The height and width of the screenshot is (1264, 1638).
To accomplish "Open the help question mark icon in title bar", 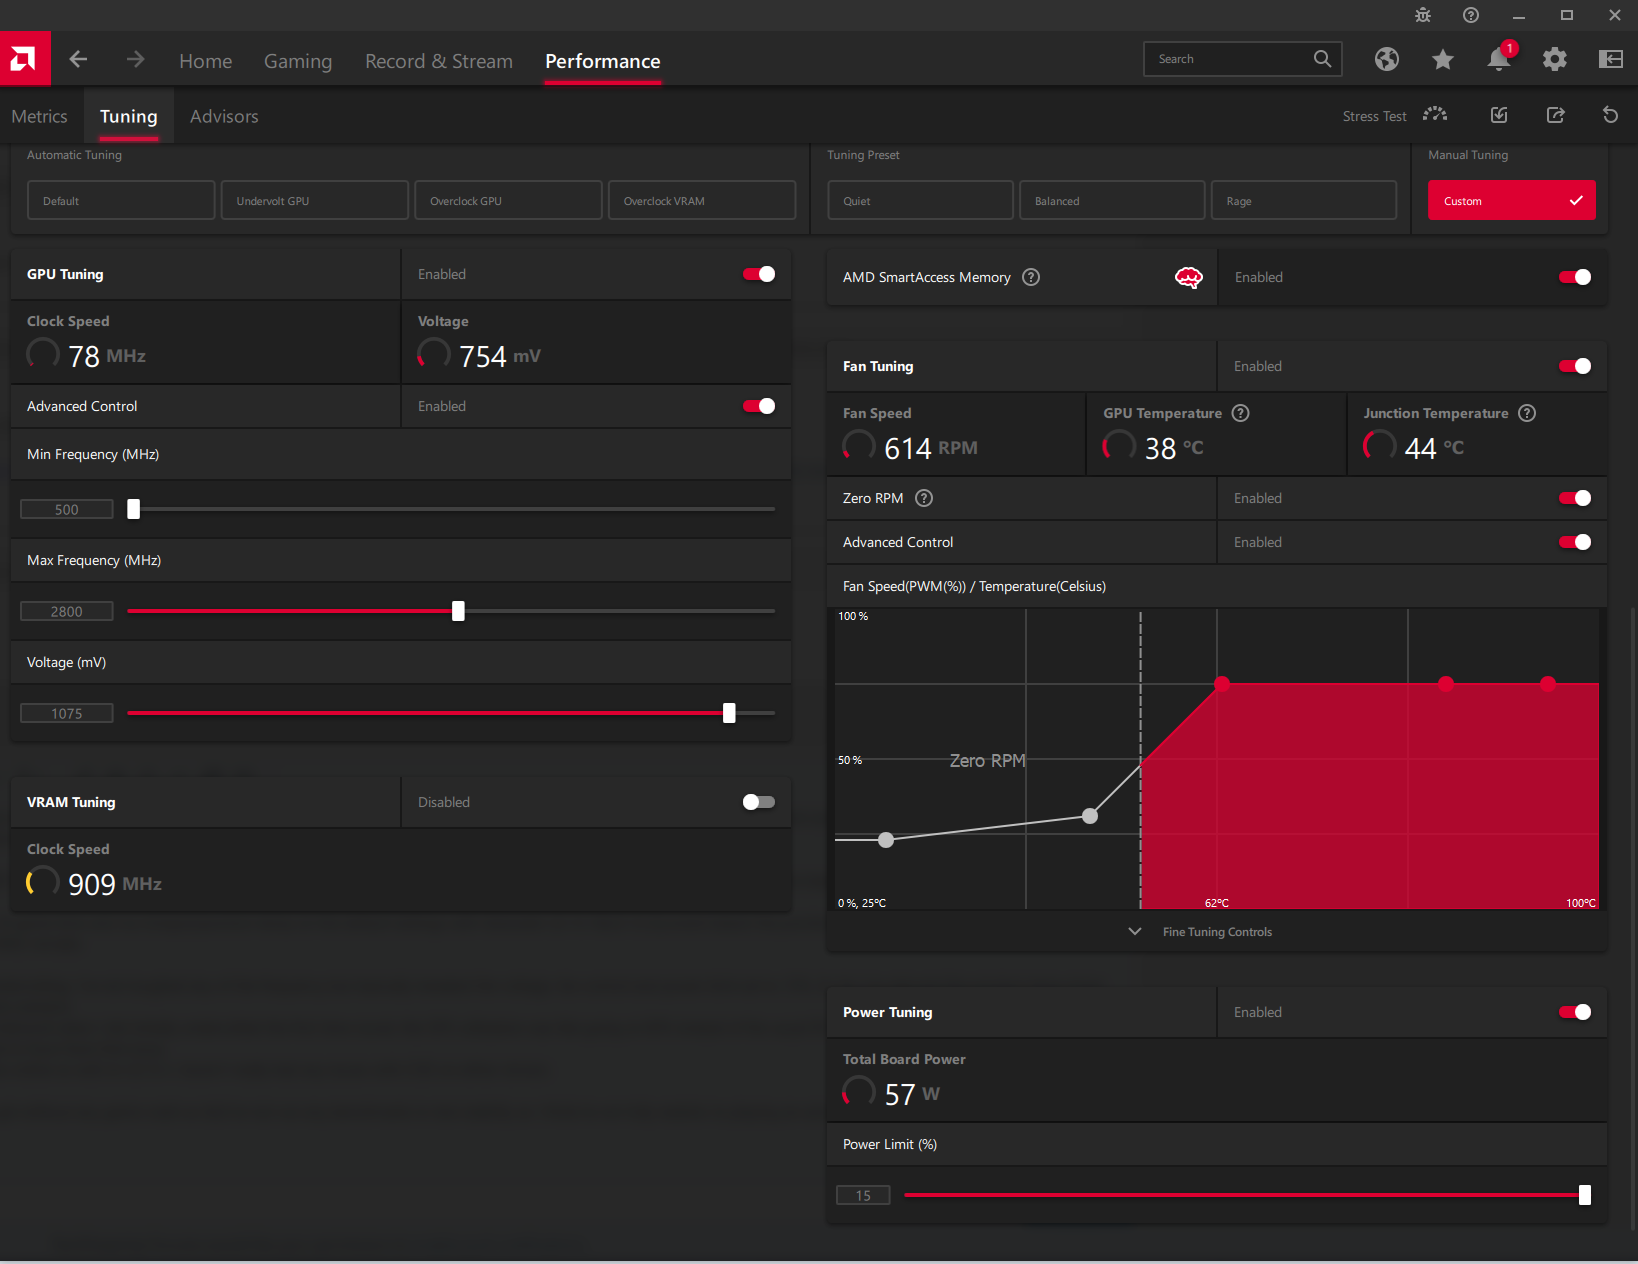I will pyautogui.click(x=1470, y=15).
